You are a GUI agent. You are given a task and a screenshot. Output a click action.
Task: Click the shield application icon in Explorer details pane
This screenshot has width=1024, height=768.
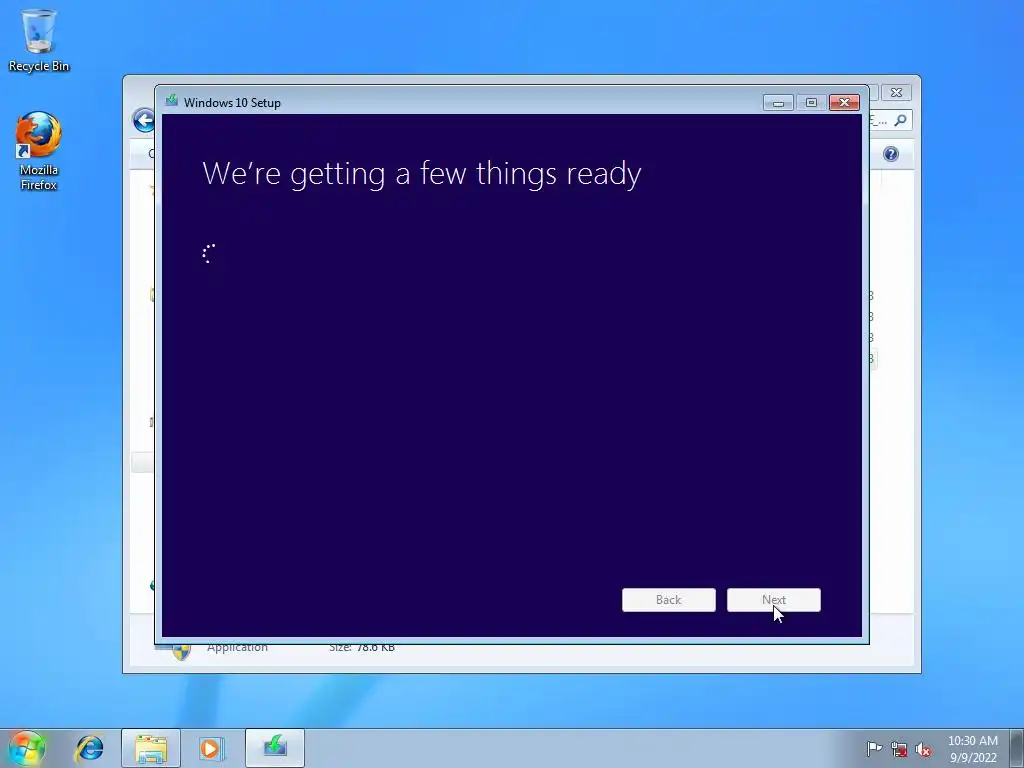(181, 651)
